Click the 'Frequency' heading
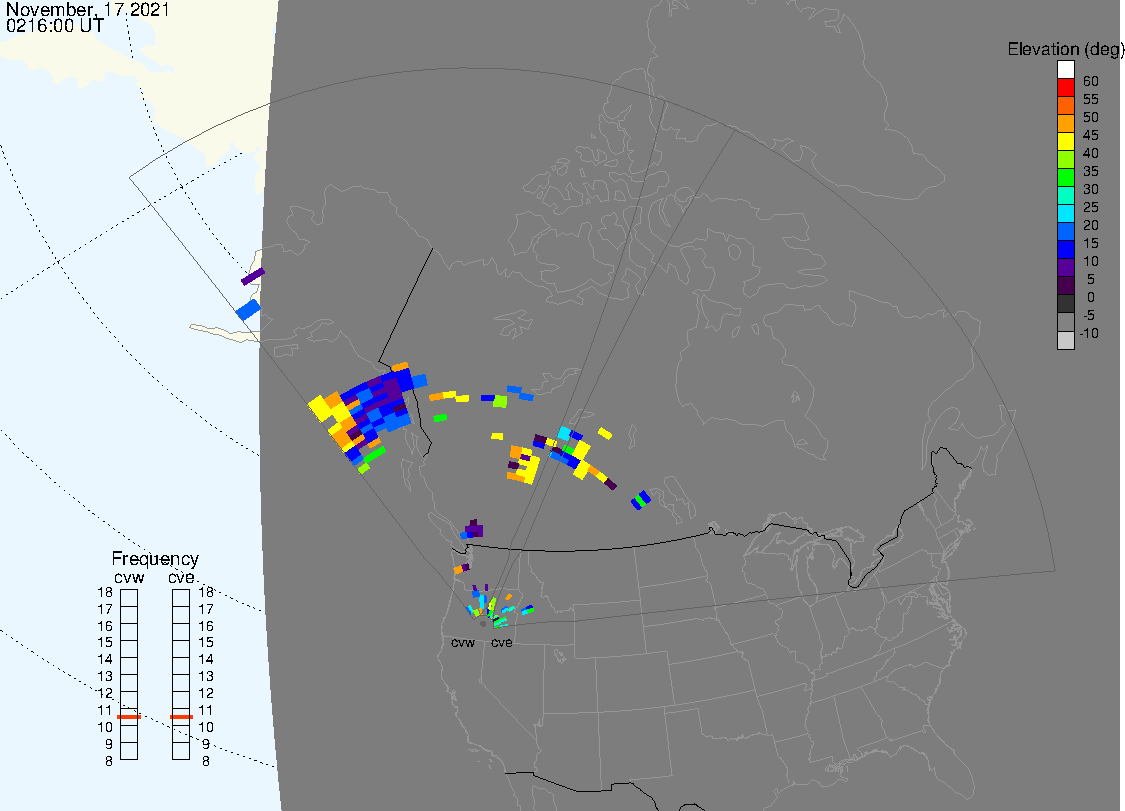 coord(155,558)
